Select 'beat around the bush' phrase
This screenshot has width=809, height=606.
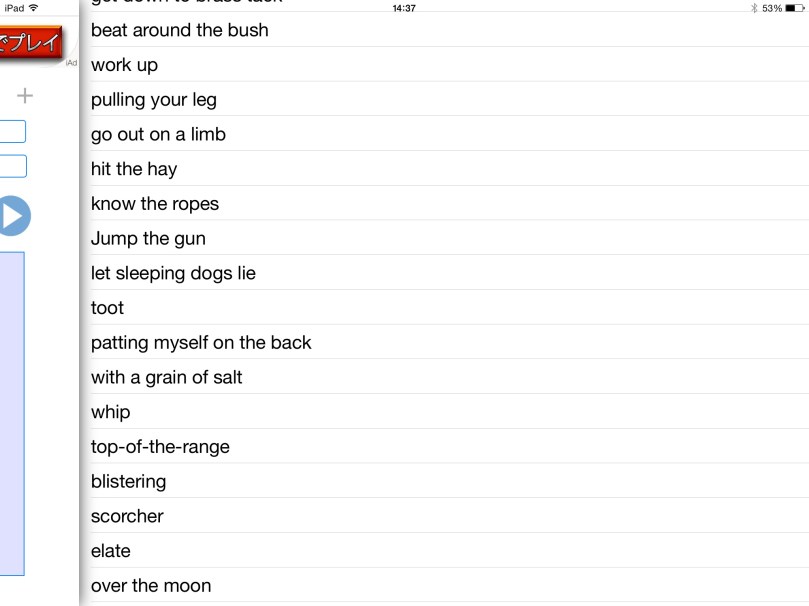[180, 30]
